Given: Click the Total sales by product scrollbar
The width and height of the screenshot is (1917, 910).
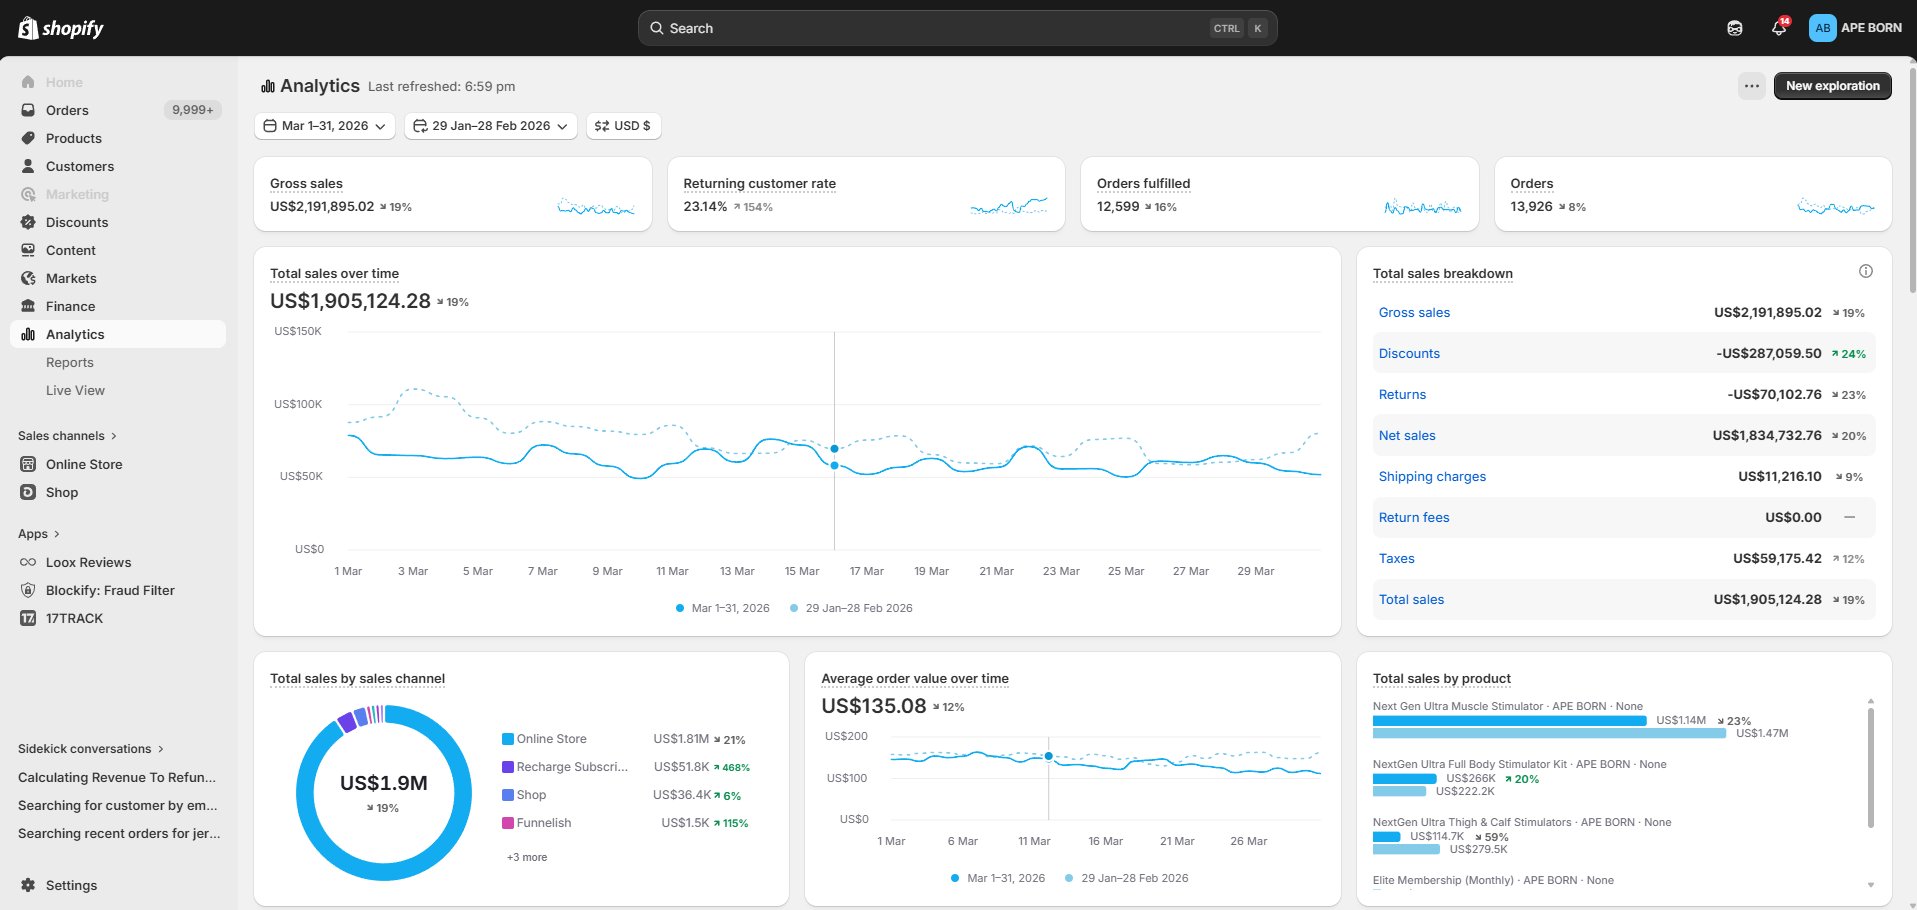Looking at the screenshot, I should pos(1870,767).
